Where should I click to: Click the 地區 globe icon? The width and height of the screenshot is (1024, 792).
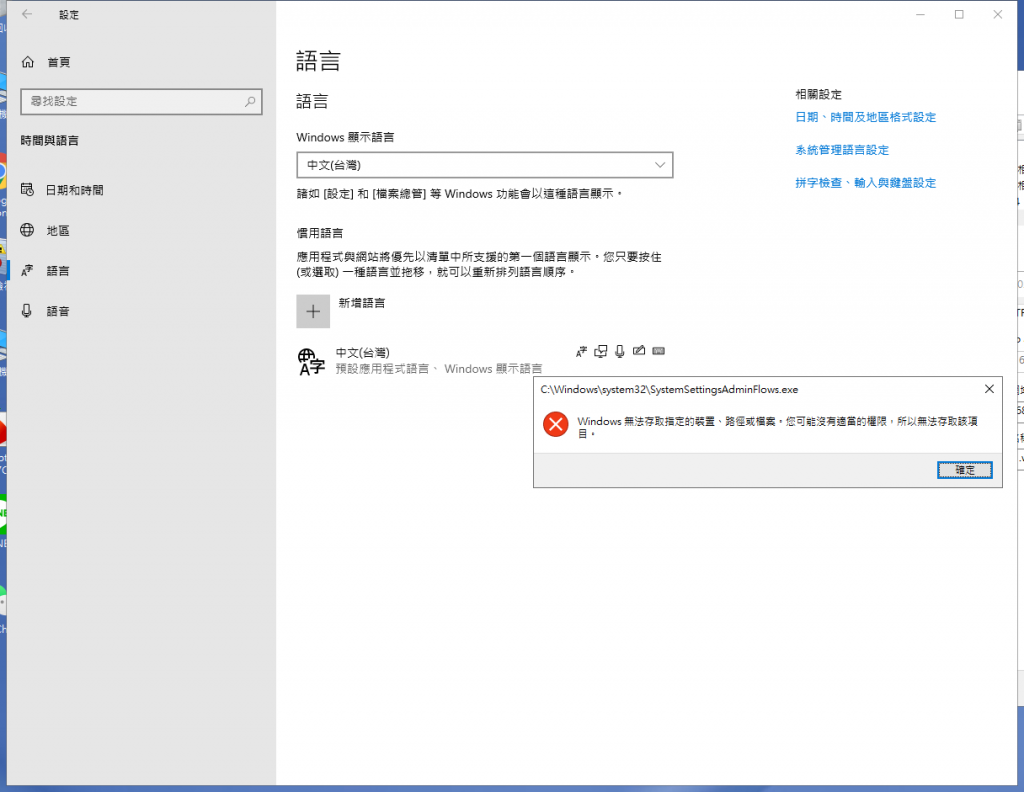(x=27, y=230)
